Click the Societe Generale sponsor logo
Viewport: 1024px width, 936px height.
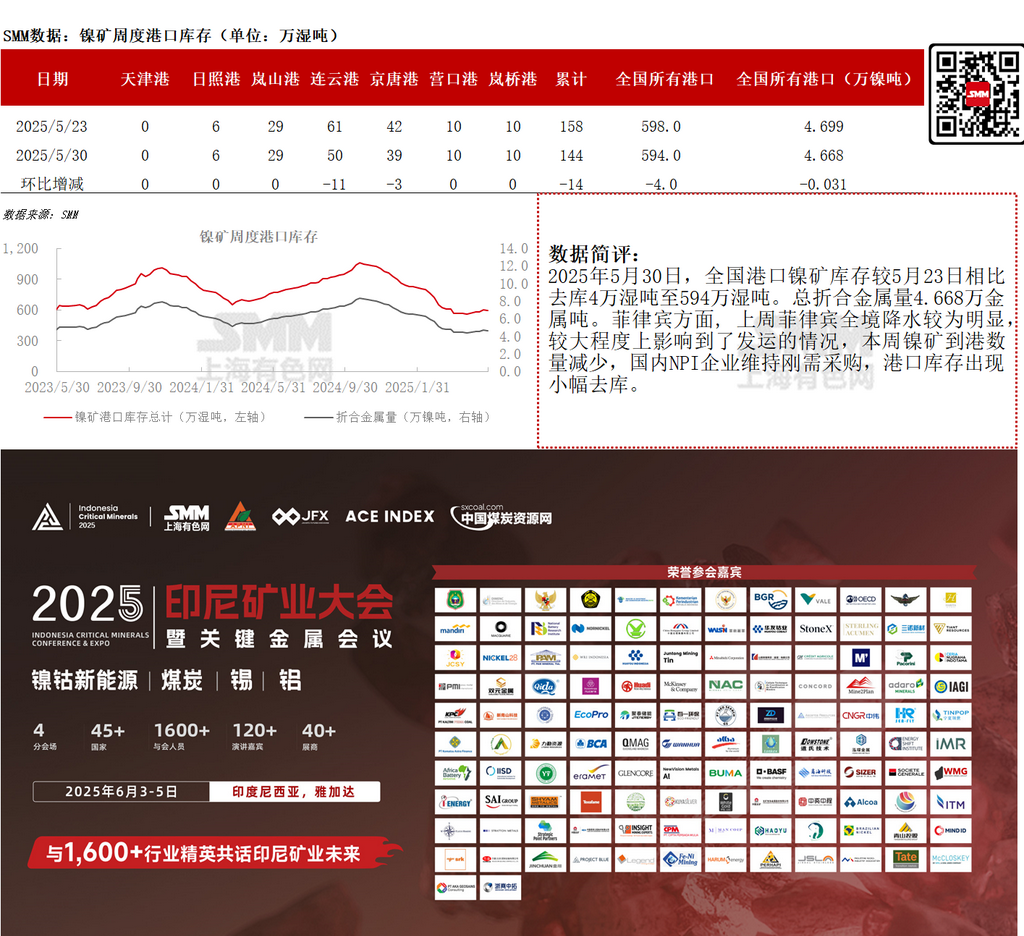coord(906,773)
